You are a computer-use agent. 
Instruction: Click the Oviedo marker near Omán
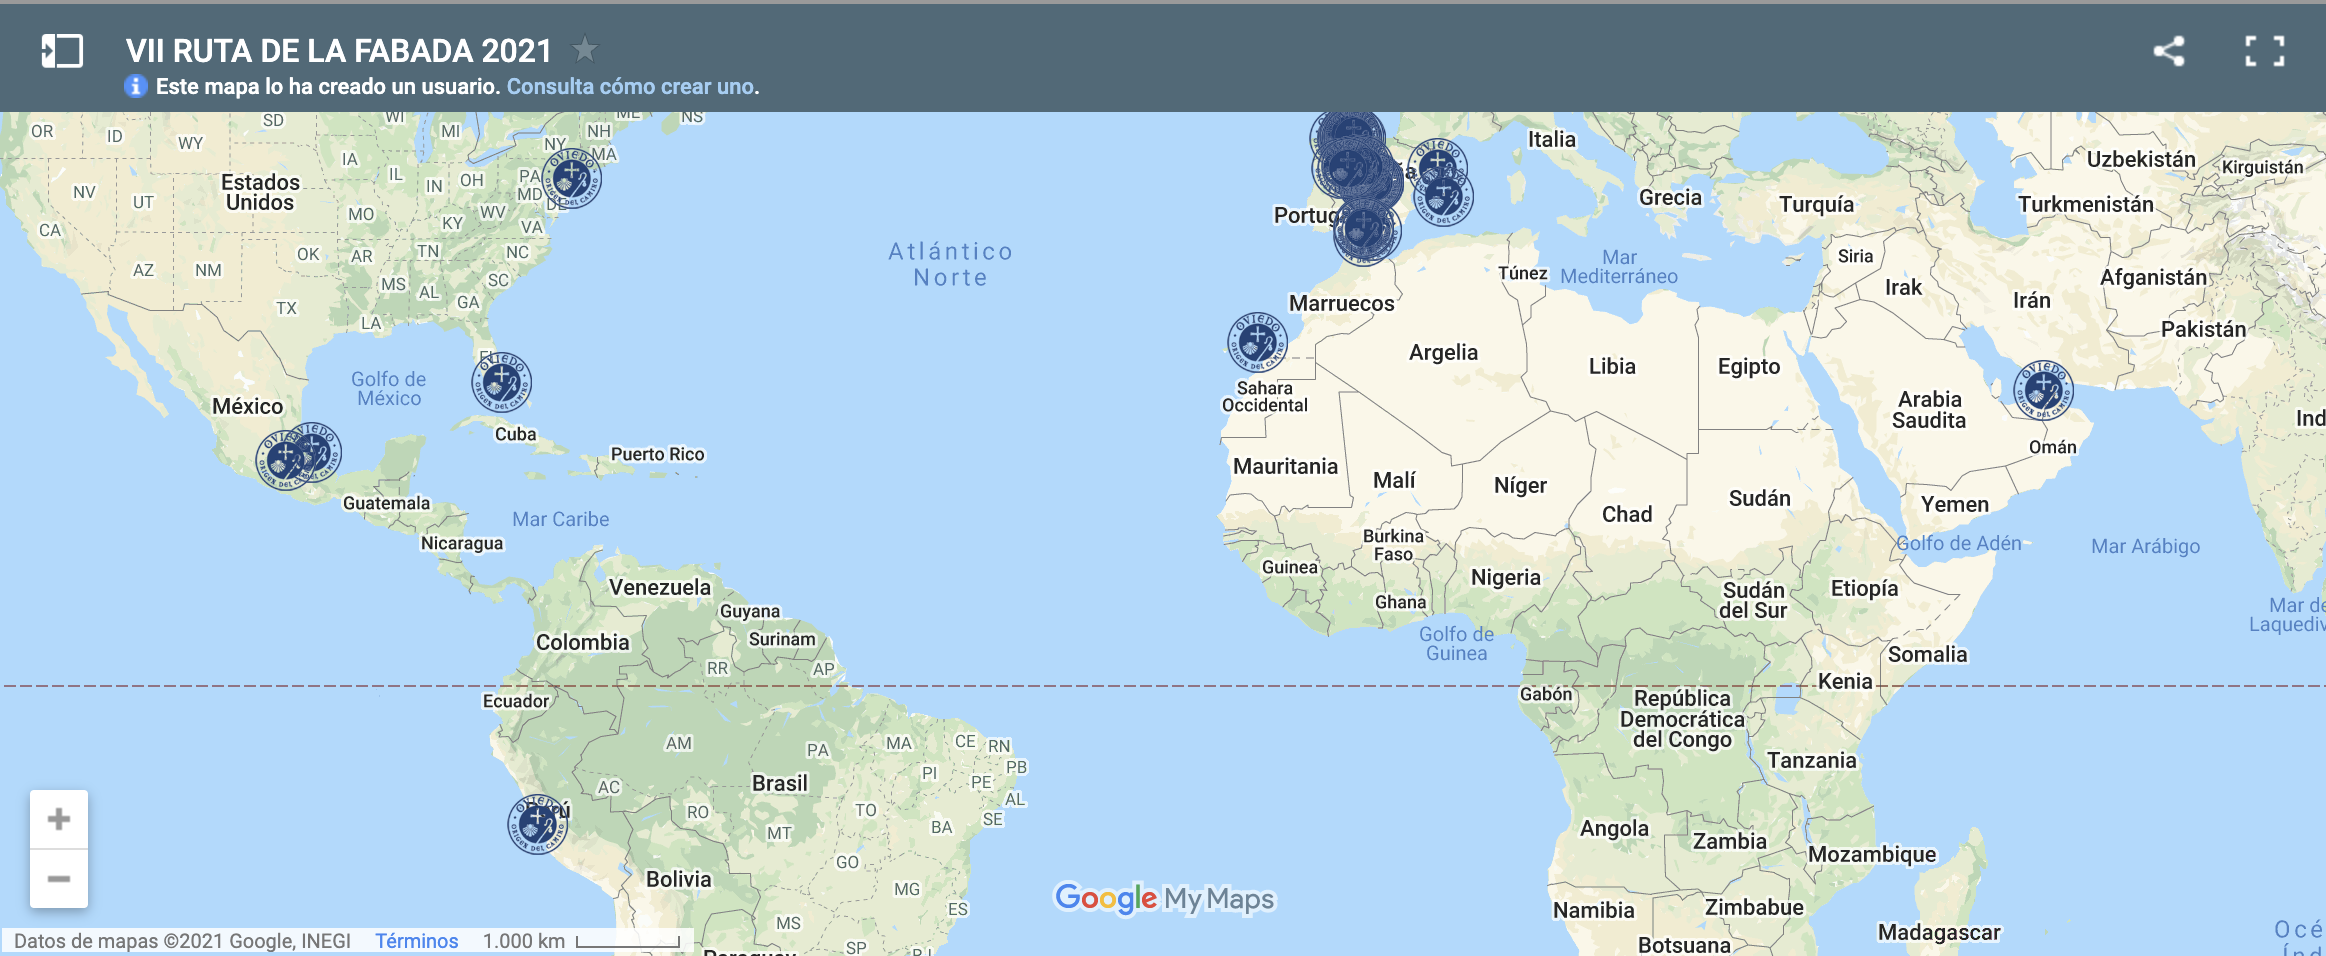tap(2043, 390)
